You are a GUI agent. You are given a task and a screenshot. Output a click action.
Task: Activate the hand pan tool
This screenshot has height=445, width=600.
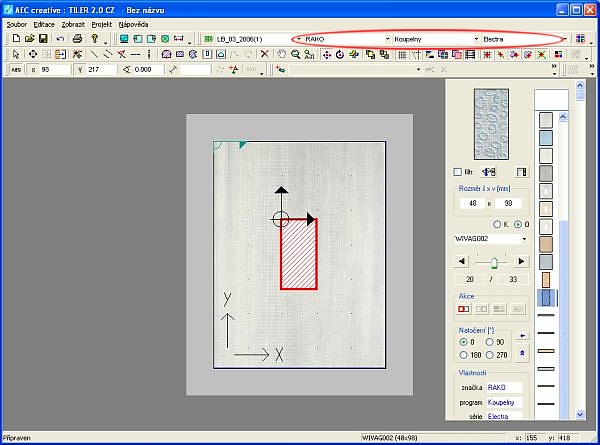click(x=282, y=54)
